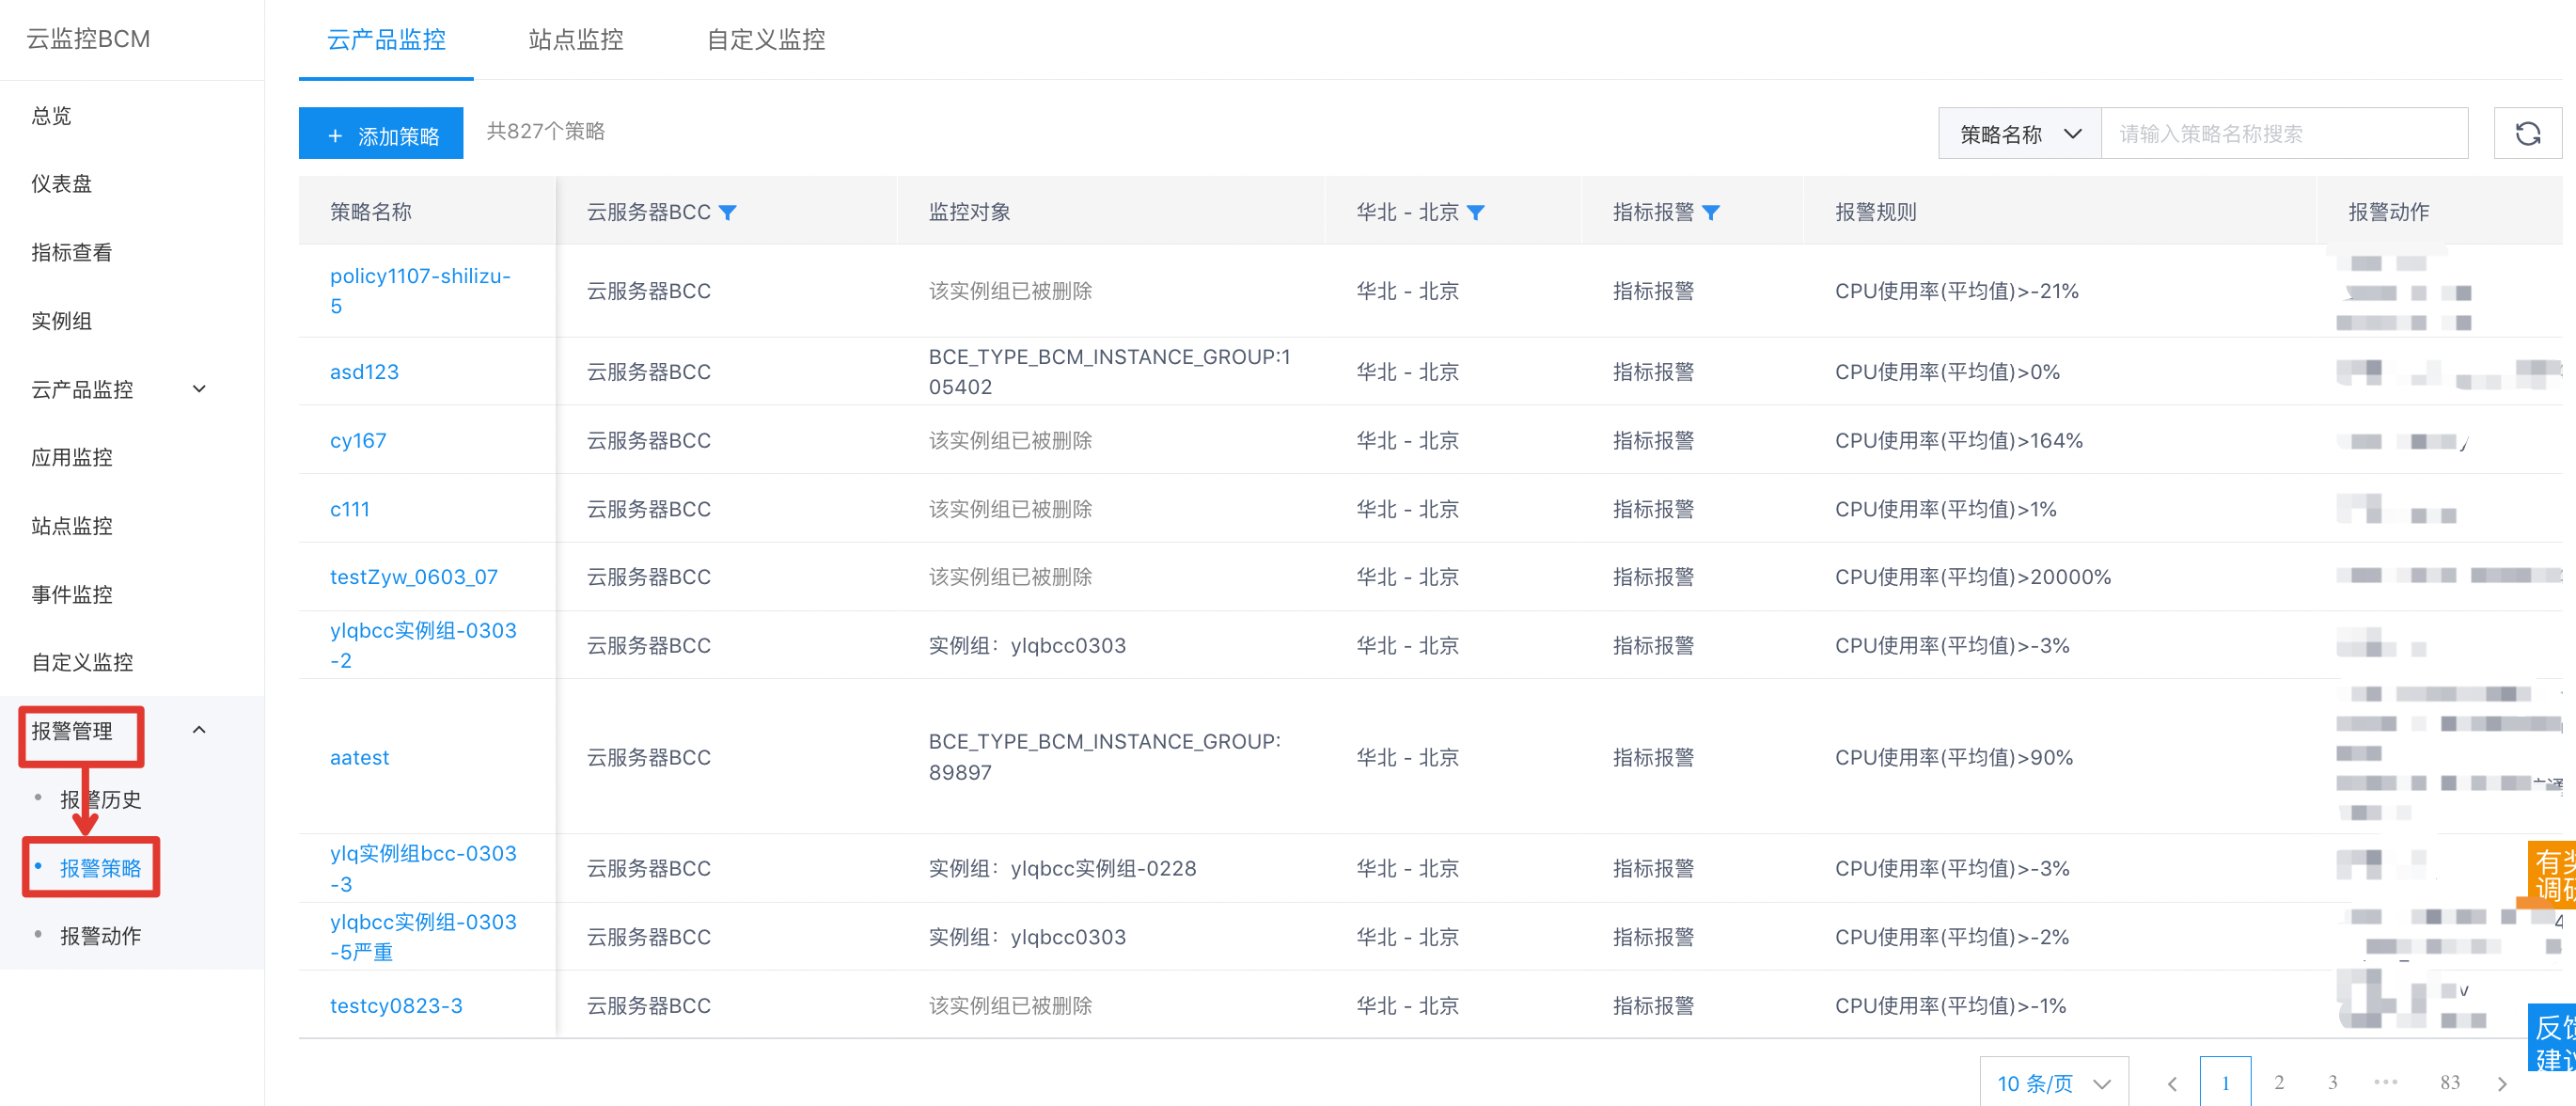Click the refresh icon beside search box
Viewport: 2576px width, 1106px height.
coord(2527,133)
